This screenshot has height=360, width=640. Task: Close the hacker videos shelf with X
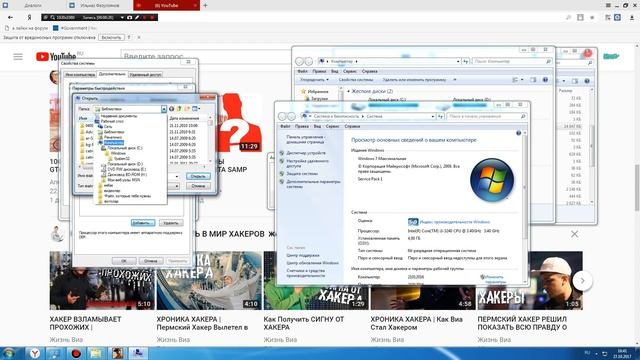[x=574, y=234]
